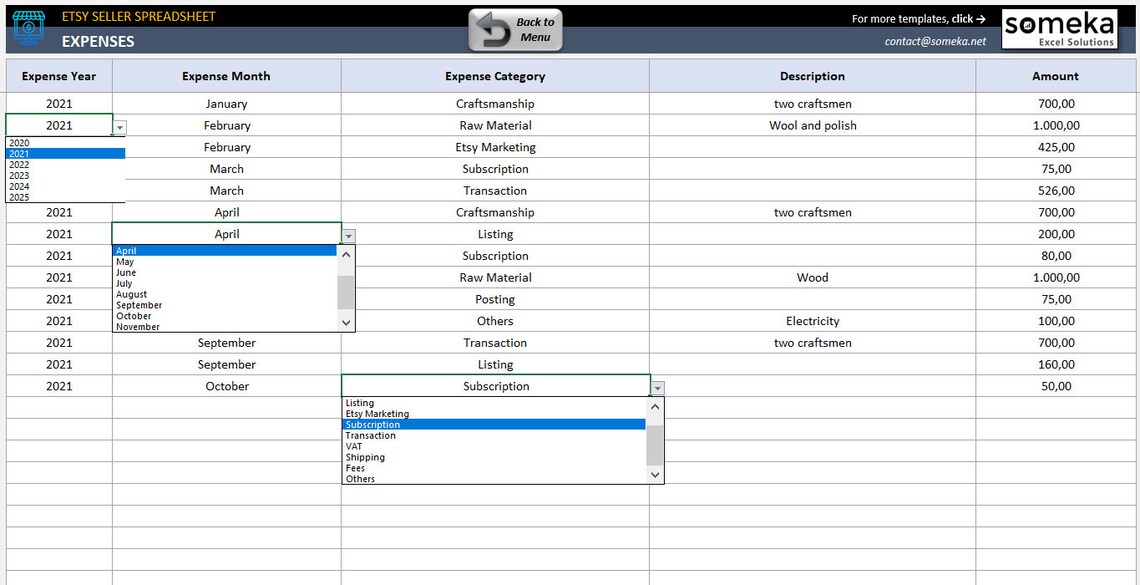
Task: Pick November from the month list
Action: tap(225, 327)
